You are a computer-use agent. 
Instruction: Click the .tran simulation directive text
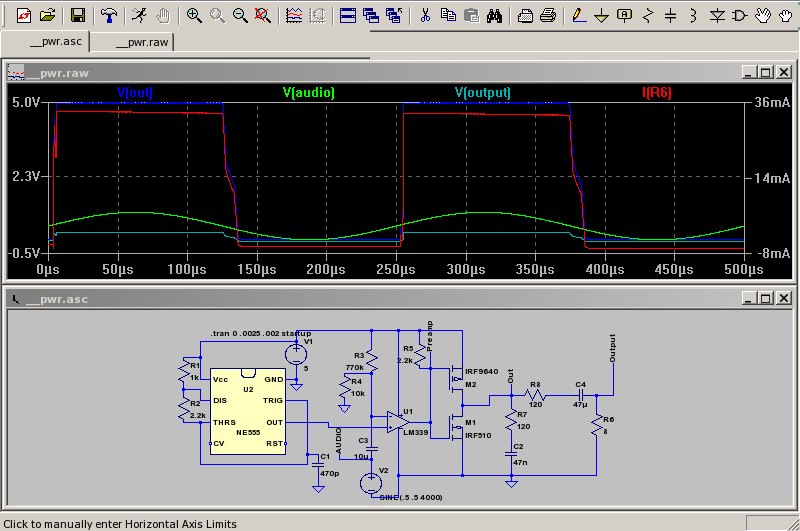[261, 333]
